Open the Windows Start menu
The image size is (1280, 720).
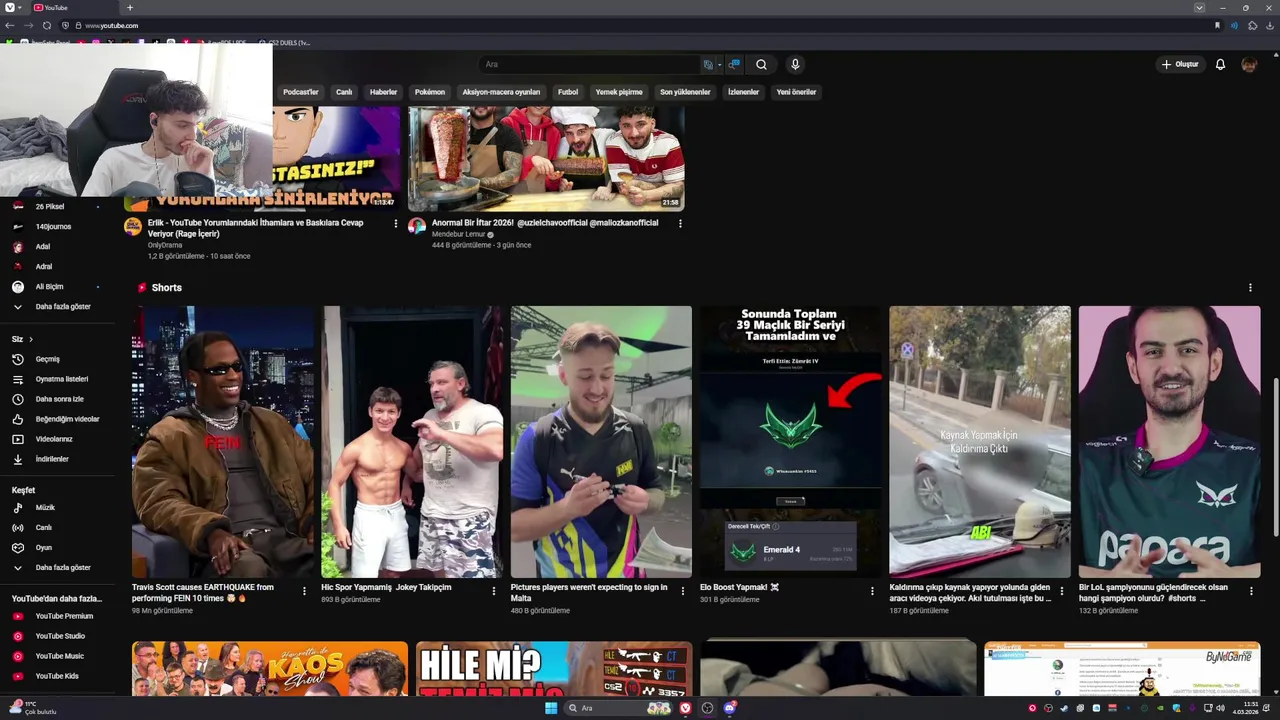[x=551, y=708]
